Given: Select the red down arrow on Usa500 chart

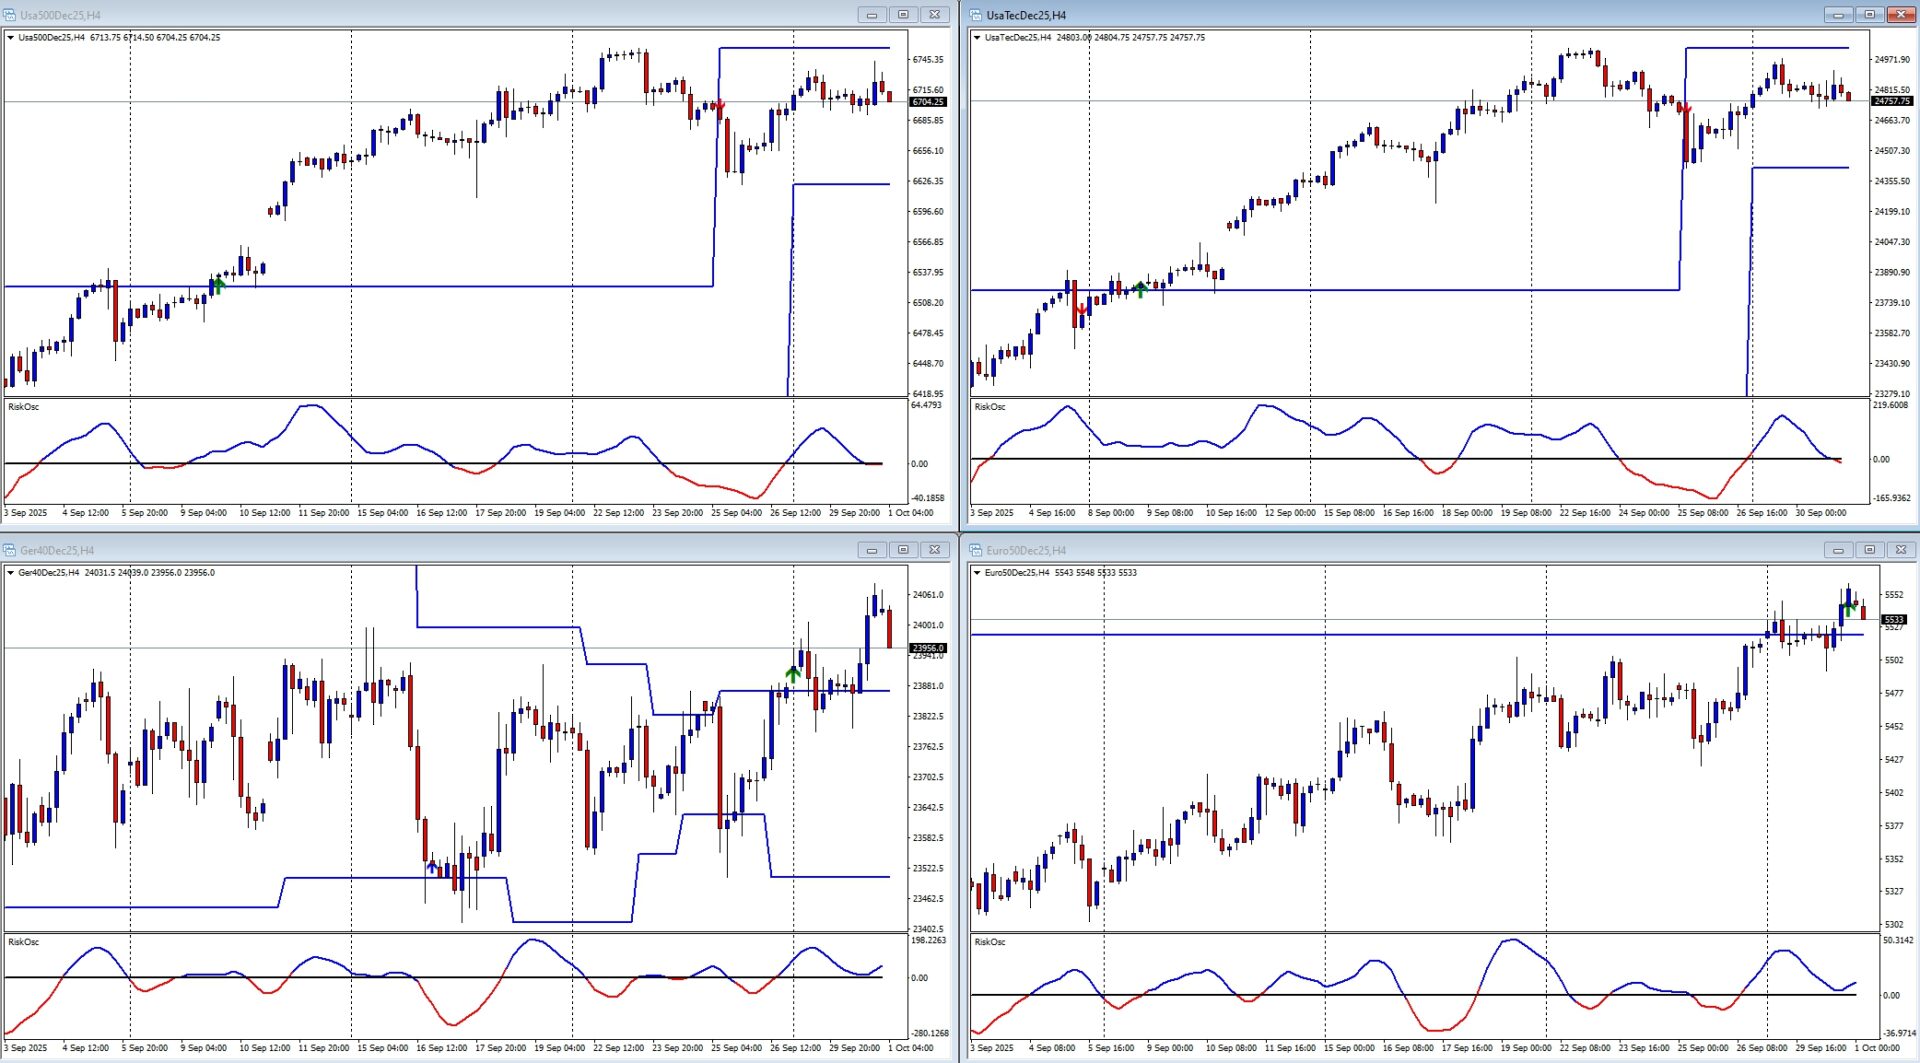Looking at the screenshot, I should point(719,105).
